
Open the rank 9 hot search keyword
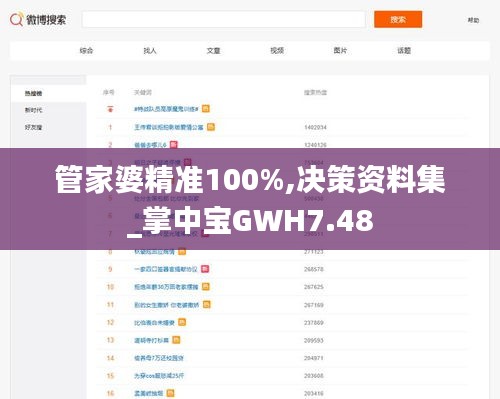pyautogui.click(x=166, y=269)
